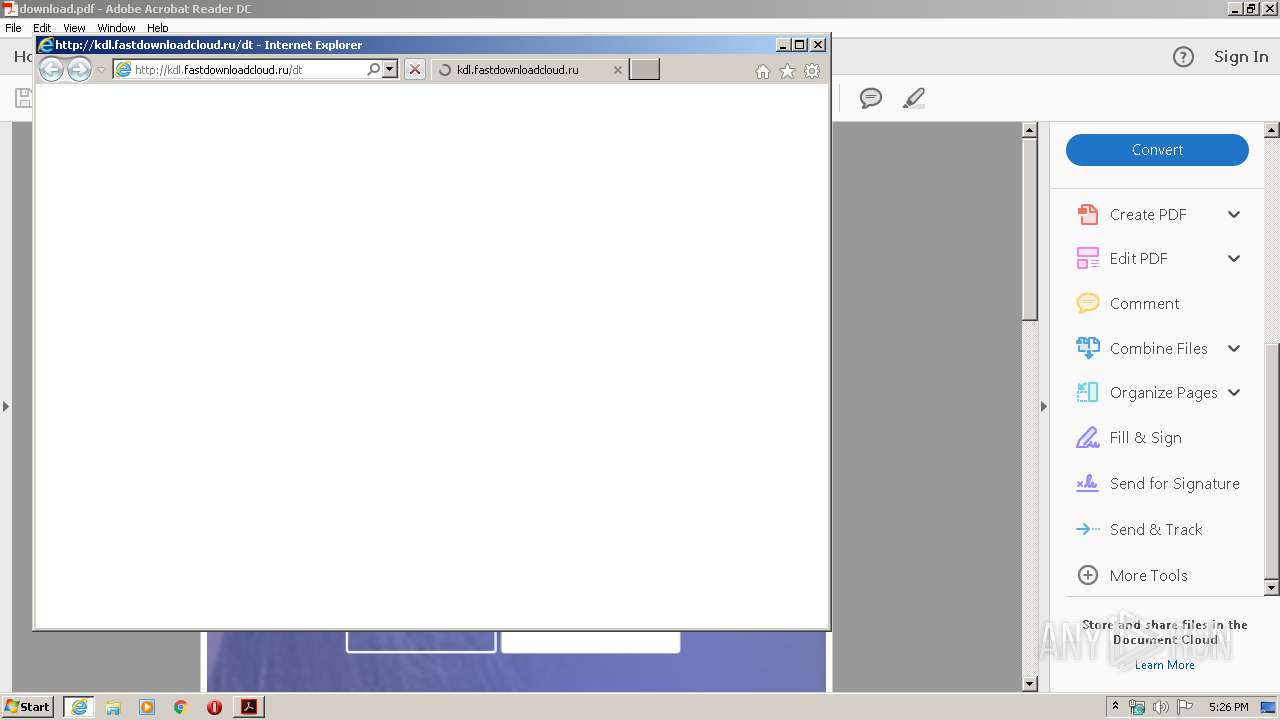Click the Combine Files tool icon

(1087, 348)
